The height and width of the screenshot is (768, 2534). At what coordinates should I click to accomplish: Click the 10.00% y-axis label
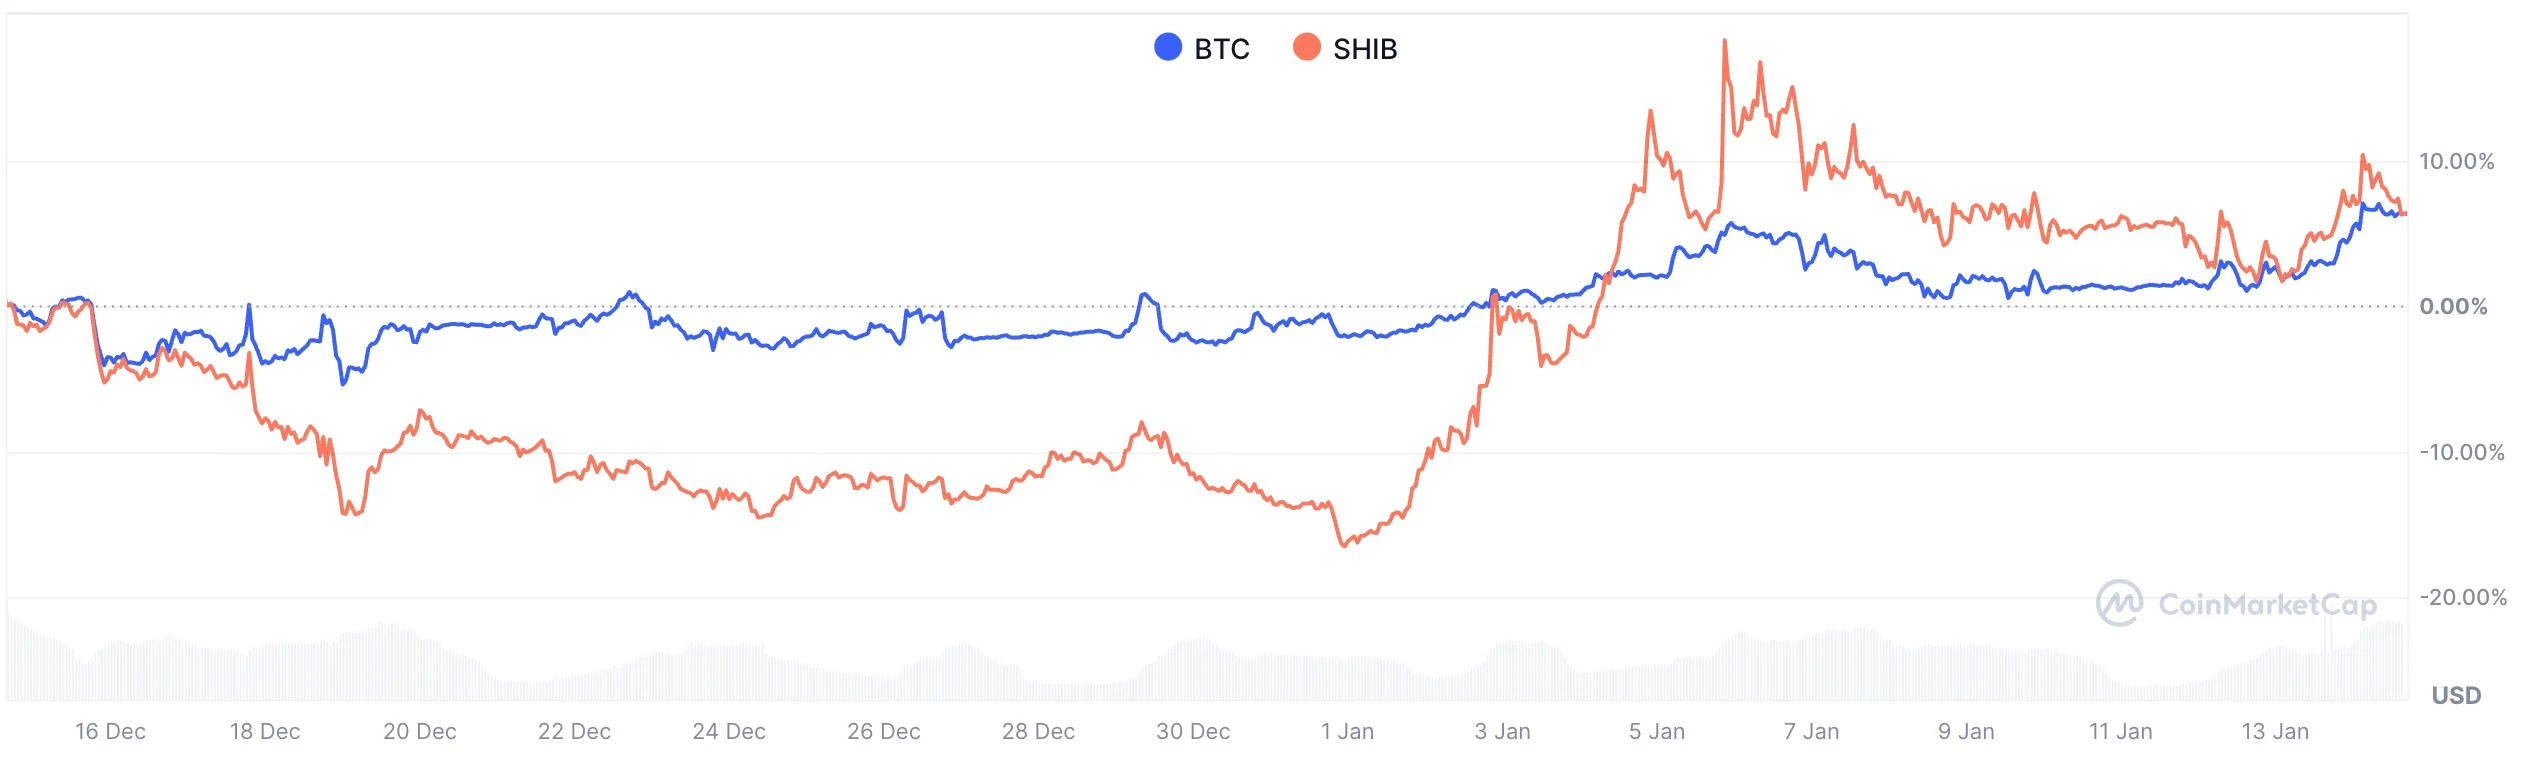(x=2456, y=161)
